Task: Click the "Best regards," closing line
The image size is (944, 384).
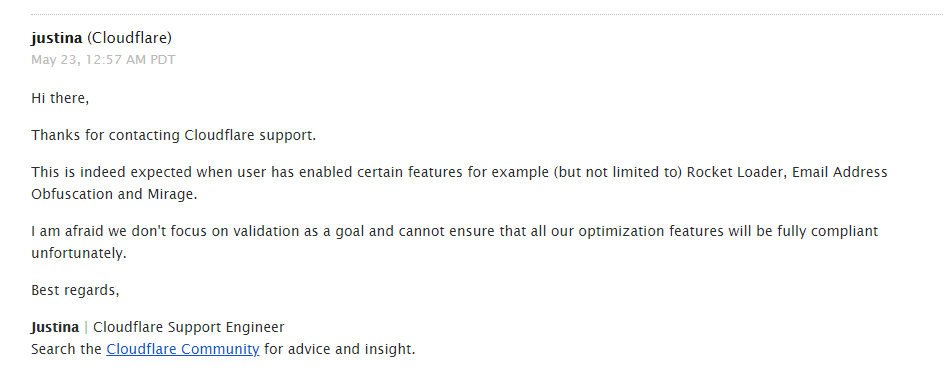Action: pyautogui.click(x=75, y=290)
